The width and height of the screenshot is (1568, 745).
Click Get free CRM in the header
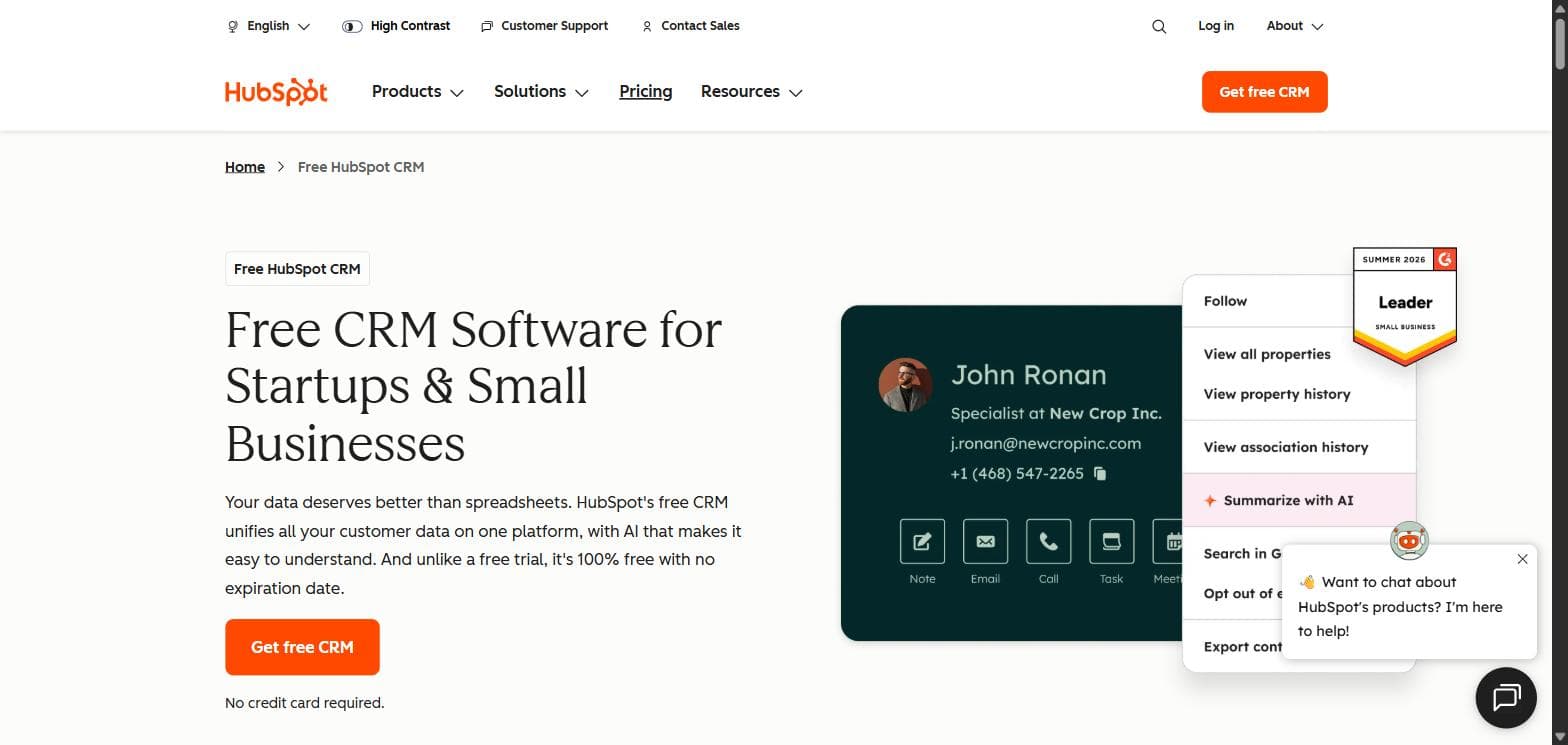point(1264,92)
